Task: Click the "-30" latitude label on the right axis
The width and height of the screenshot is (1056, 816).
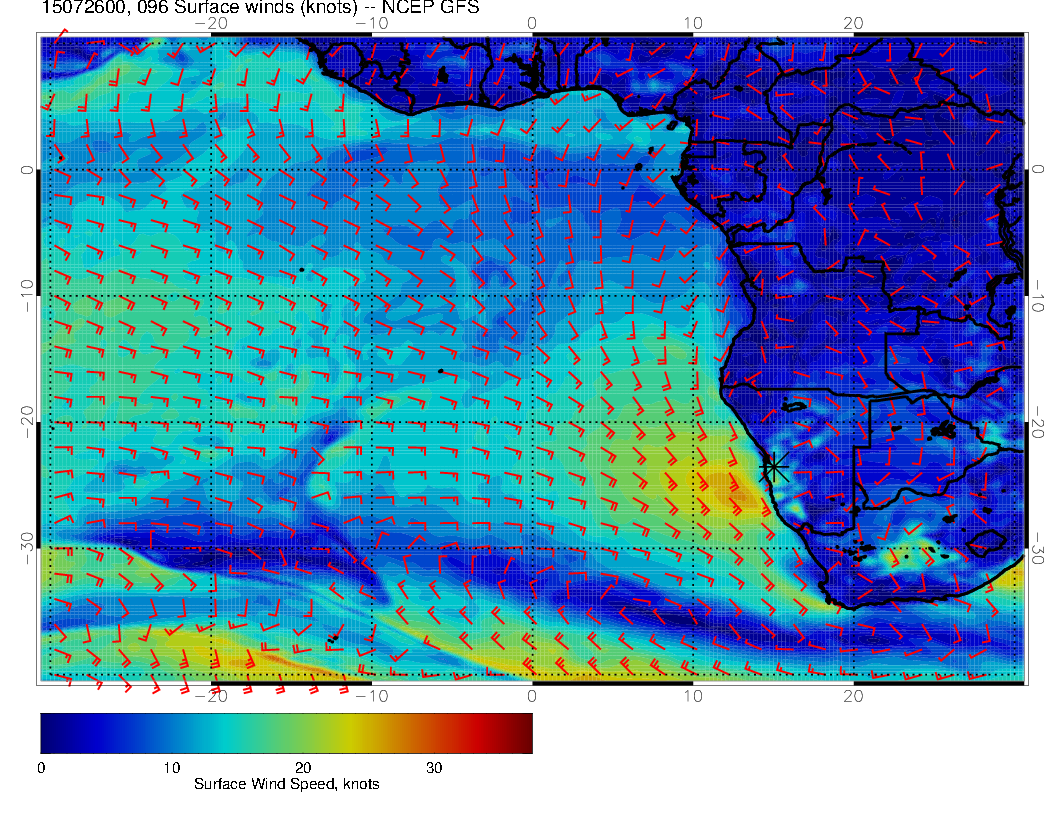Action: [1038, 548]
